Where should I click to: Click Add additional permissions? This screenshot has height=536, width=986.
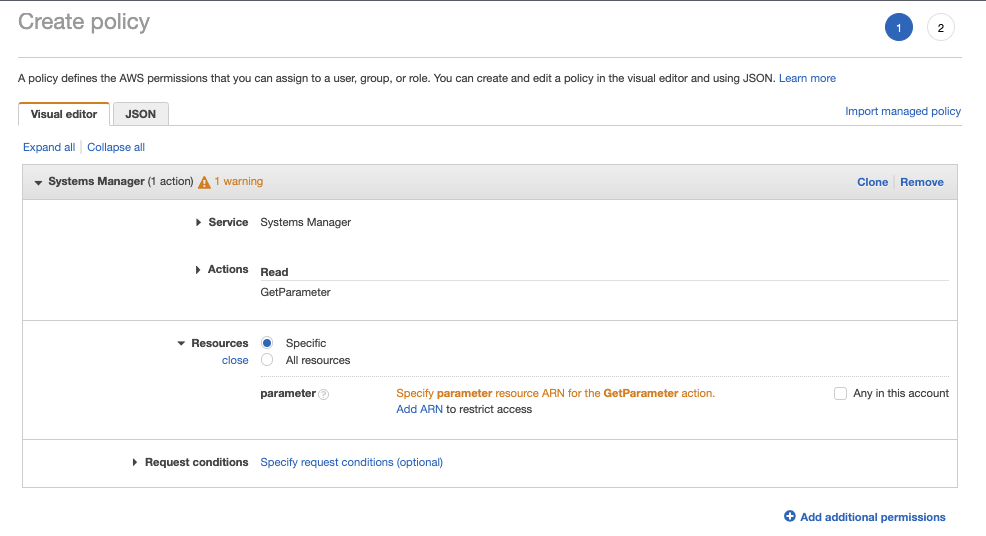tap(873, 517)
